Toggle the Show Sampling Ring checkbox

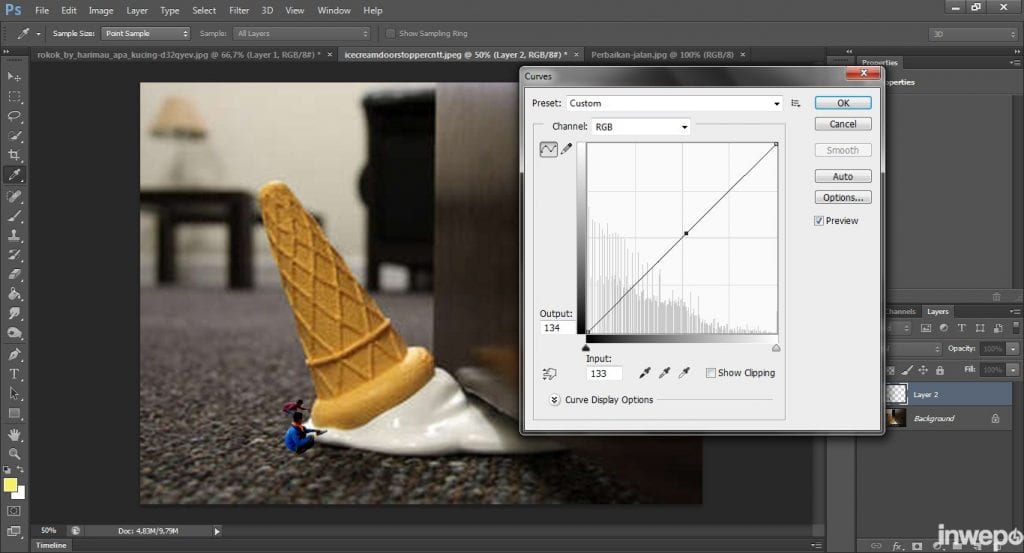pyautogui.click(x=390, y=33)
